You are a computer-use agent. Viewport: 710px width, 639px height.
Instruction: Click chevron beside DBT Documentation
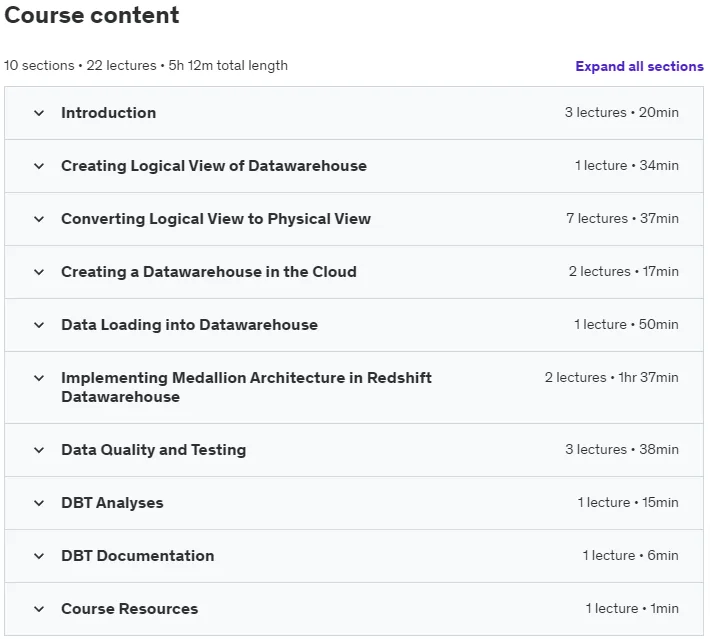(39, 556)
